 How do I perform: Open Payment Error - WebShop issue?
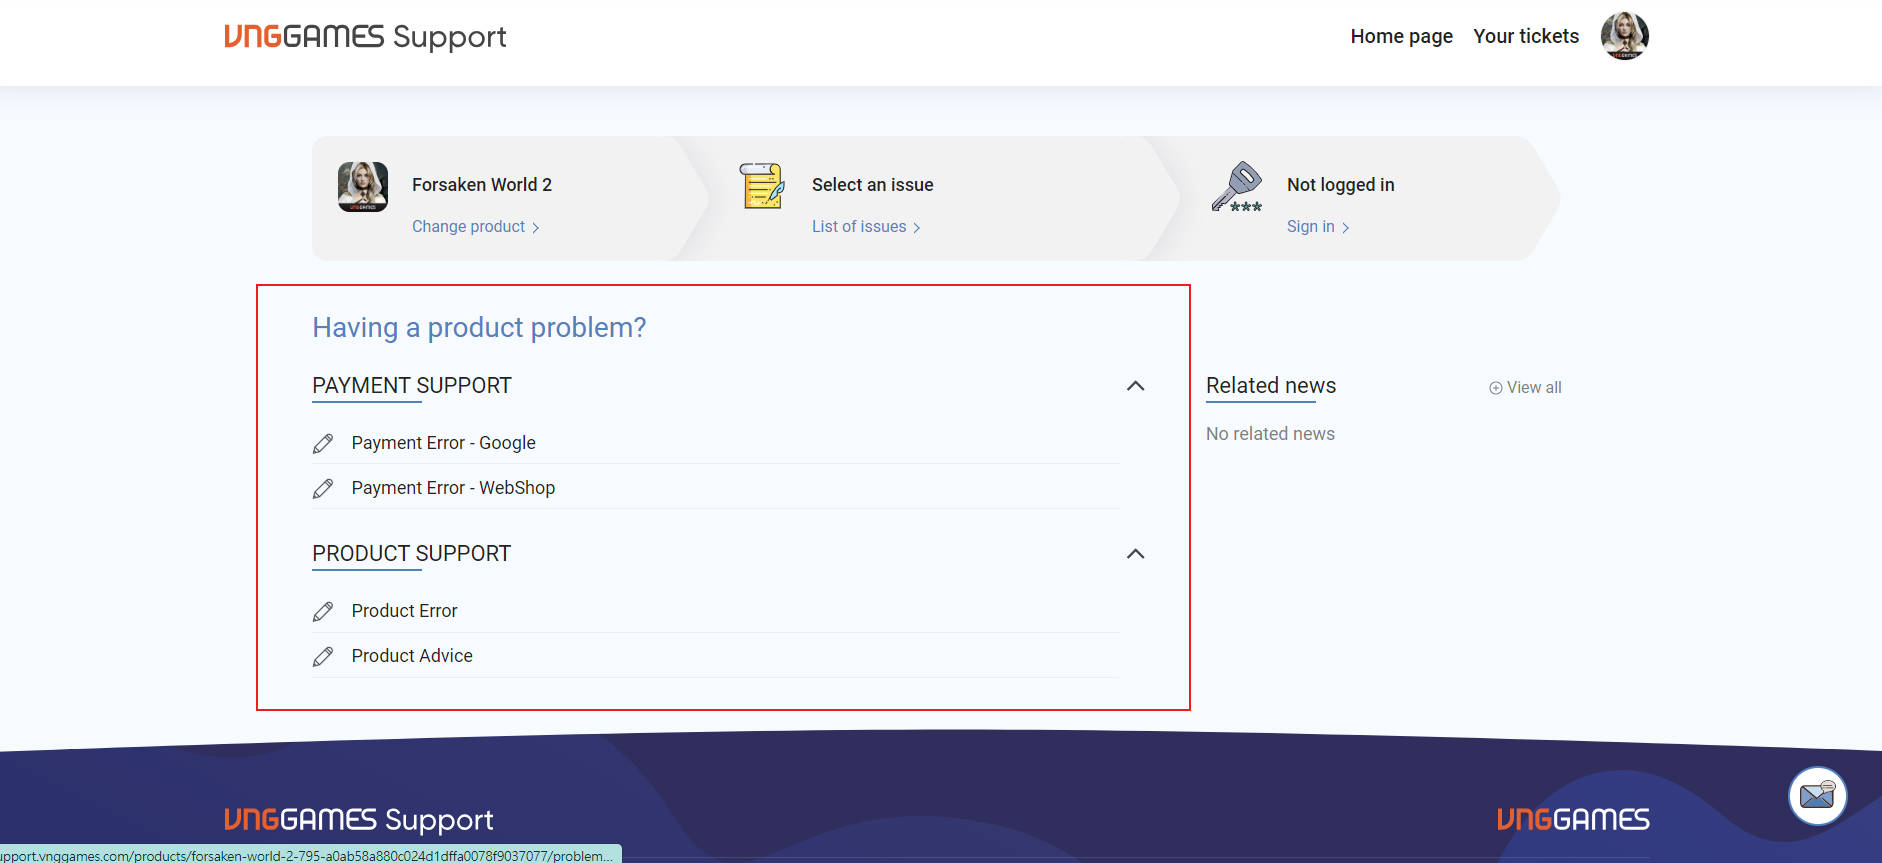[x=453, y=488]
